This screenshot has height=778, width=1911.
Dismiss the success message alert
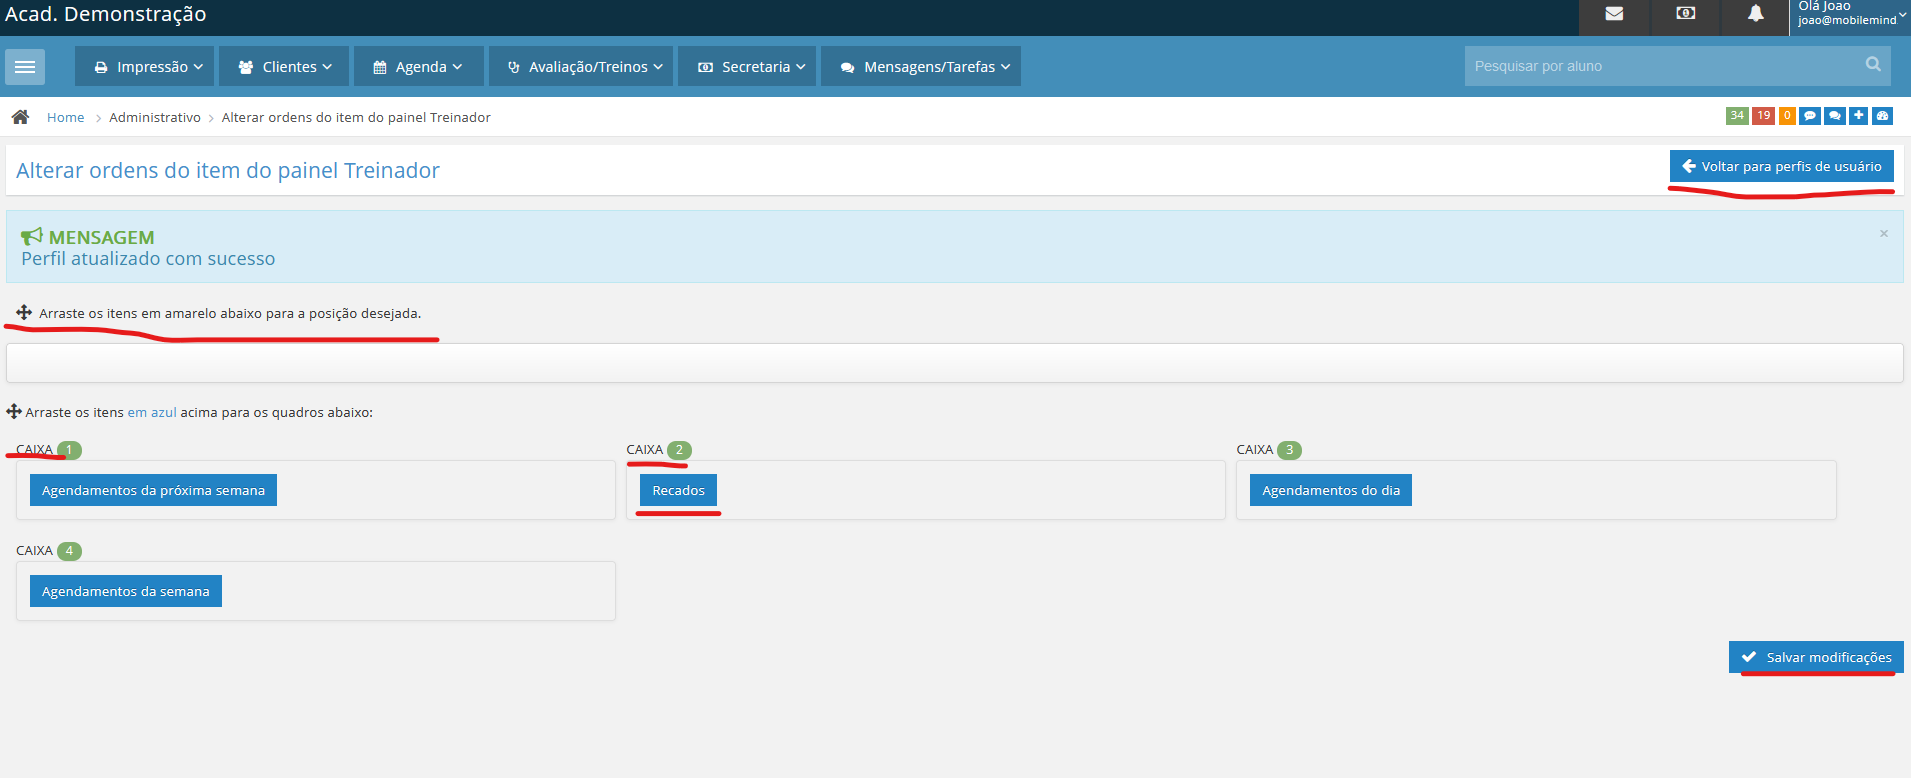coord(1883,234)
